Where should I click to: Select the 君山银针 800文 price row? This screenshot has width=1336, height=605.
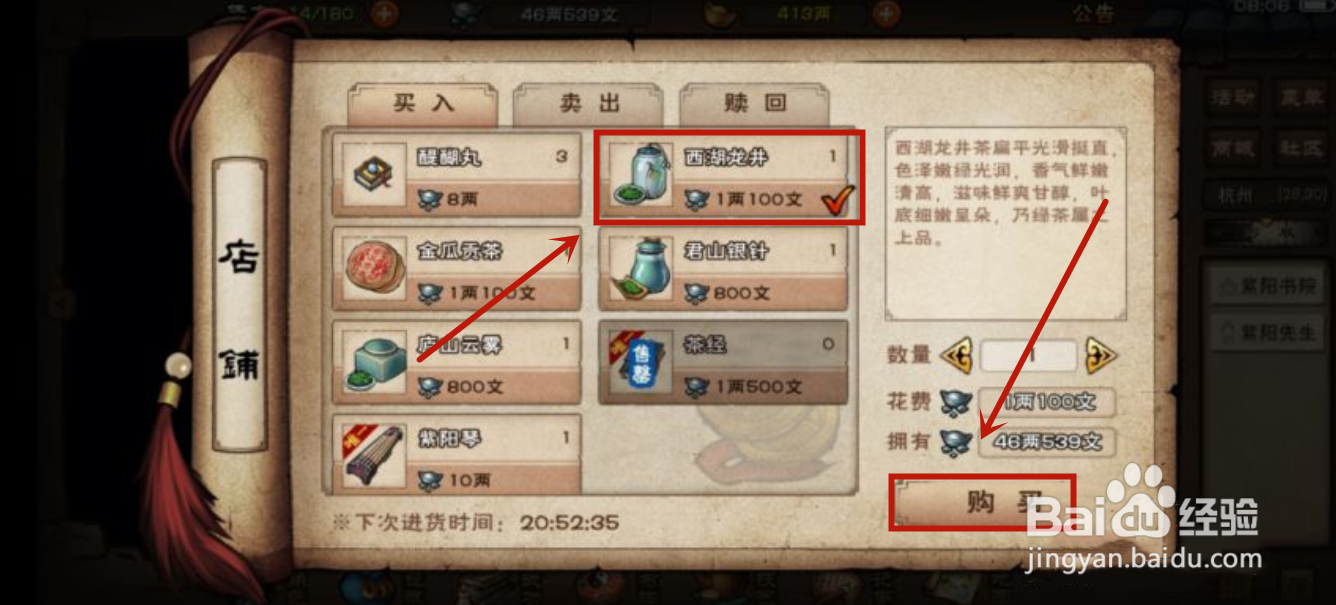(723, 293)
